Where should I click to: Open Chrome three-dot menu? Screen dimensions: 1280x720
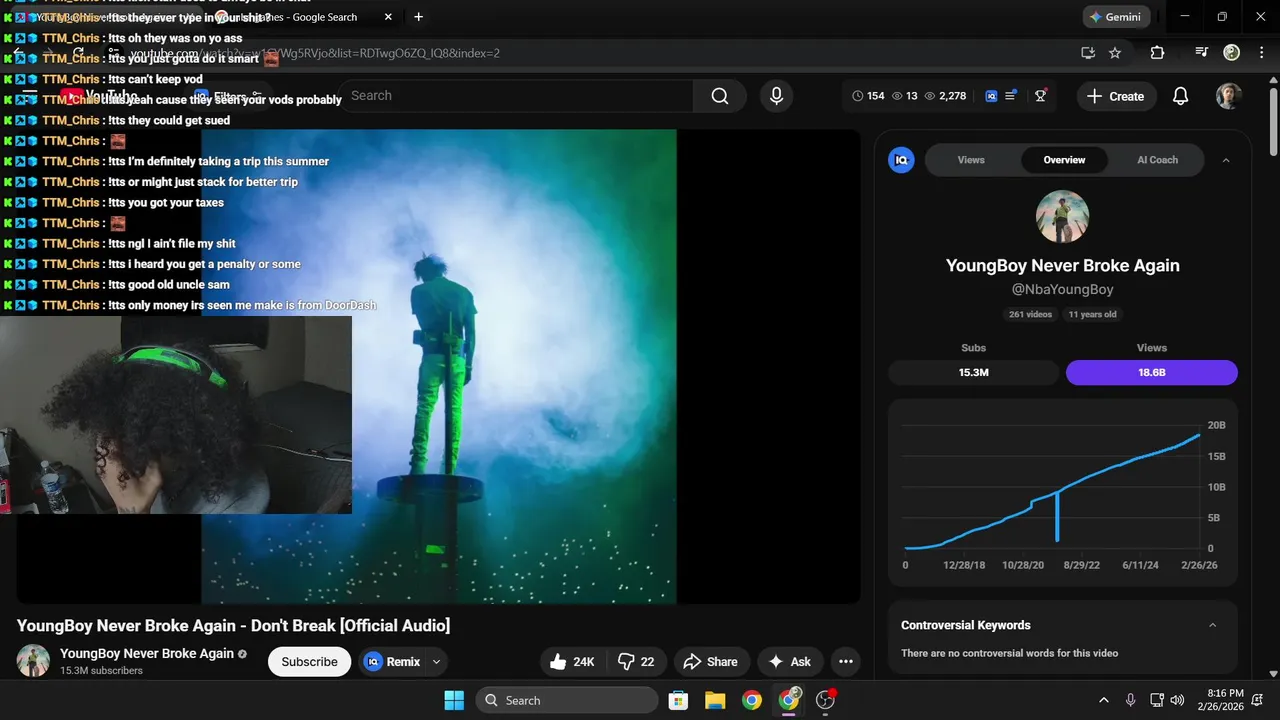tap(1262, 53)
